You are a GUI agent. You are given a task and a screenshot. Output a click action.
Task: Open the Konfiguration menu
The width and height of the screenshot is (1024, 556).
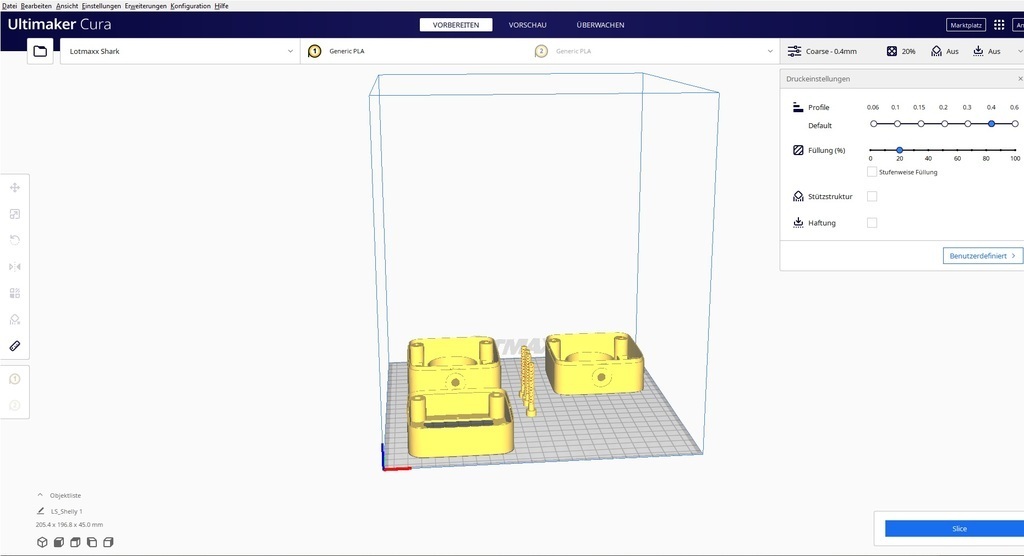coord(191,6)
